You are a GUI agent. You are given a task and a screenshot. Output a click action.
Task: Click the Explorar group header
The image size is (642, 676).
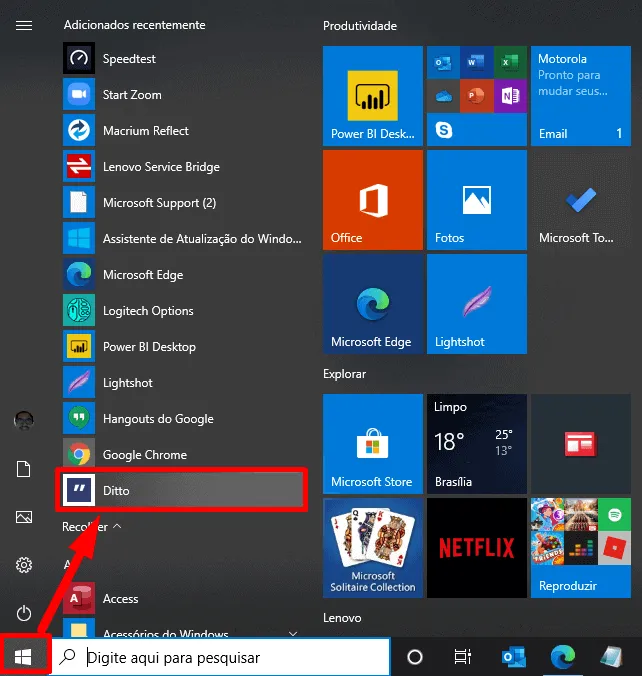pos(344,374)
